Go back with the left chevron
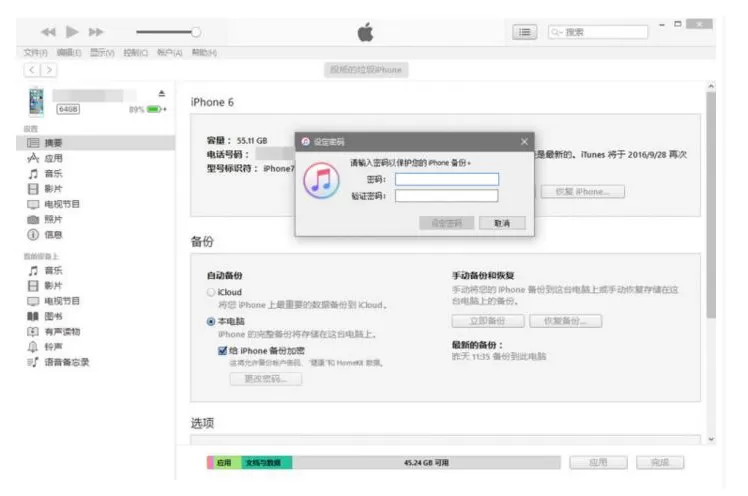This screenshot has width=748, height=496. pyautogui.click(x=31, y=70)
